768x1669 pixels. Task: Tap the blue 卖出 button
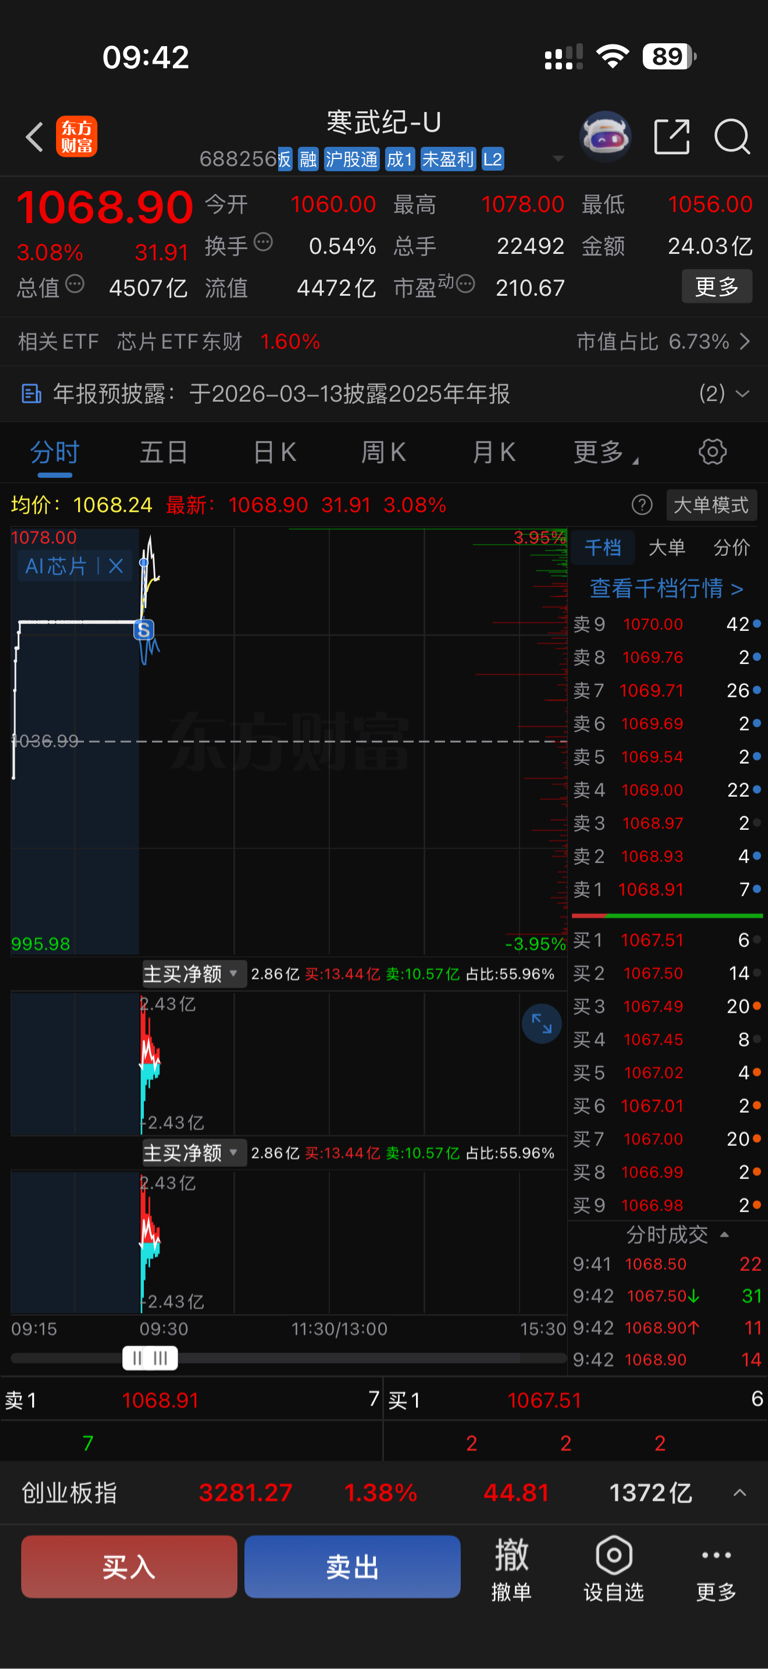352,1566
